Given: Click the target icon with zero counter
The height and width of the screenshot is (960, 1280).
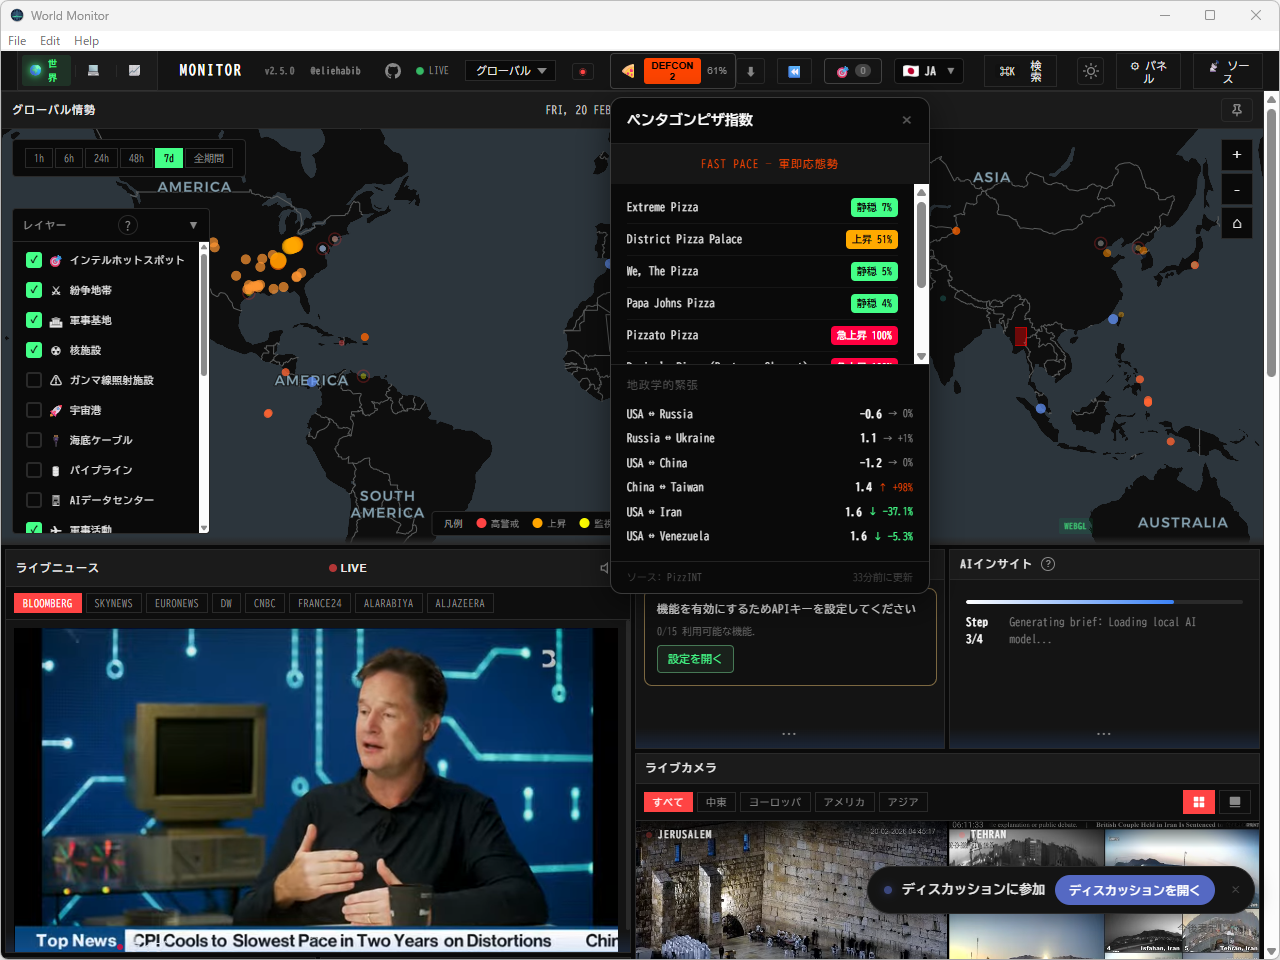Looking at the screenshot, I should point(852,70).
